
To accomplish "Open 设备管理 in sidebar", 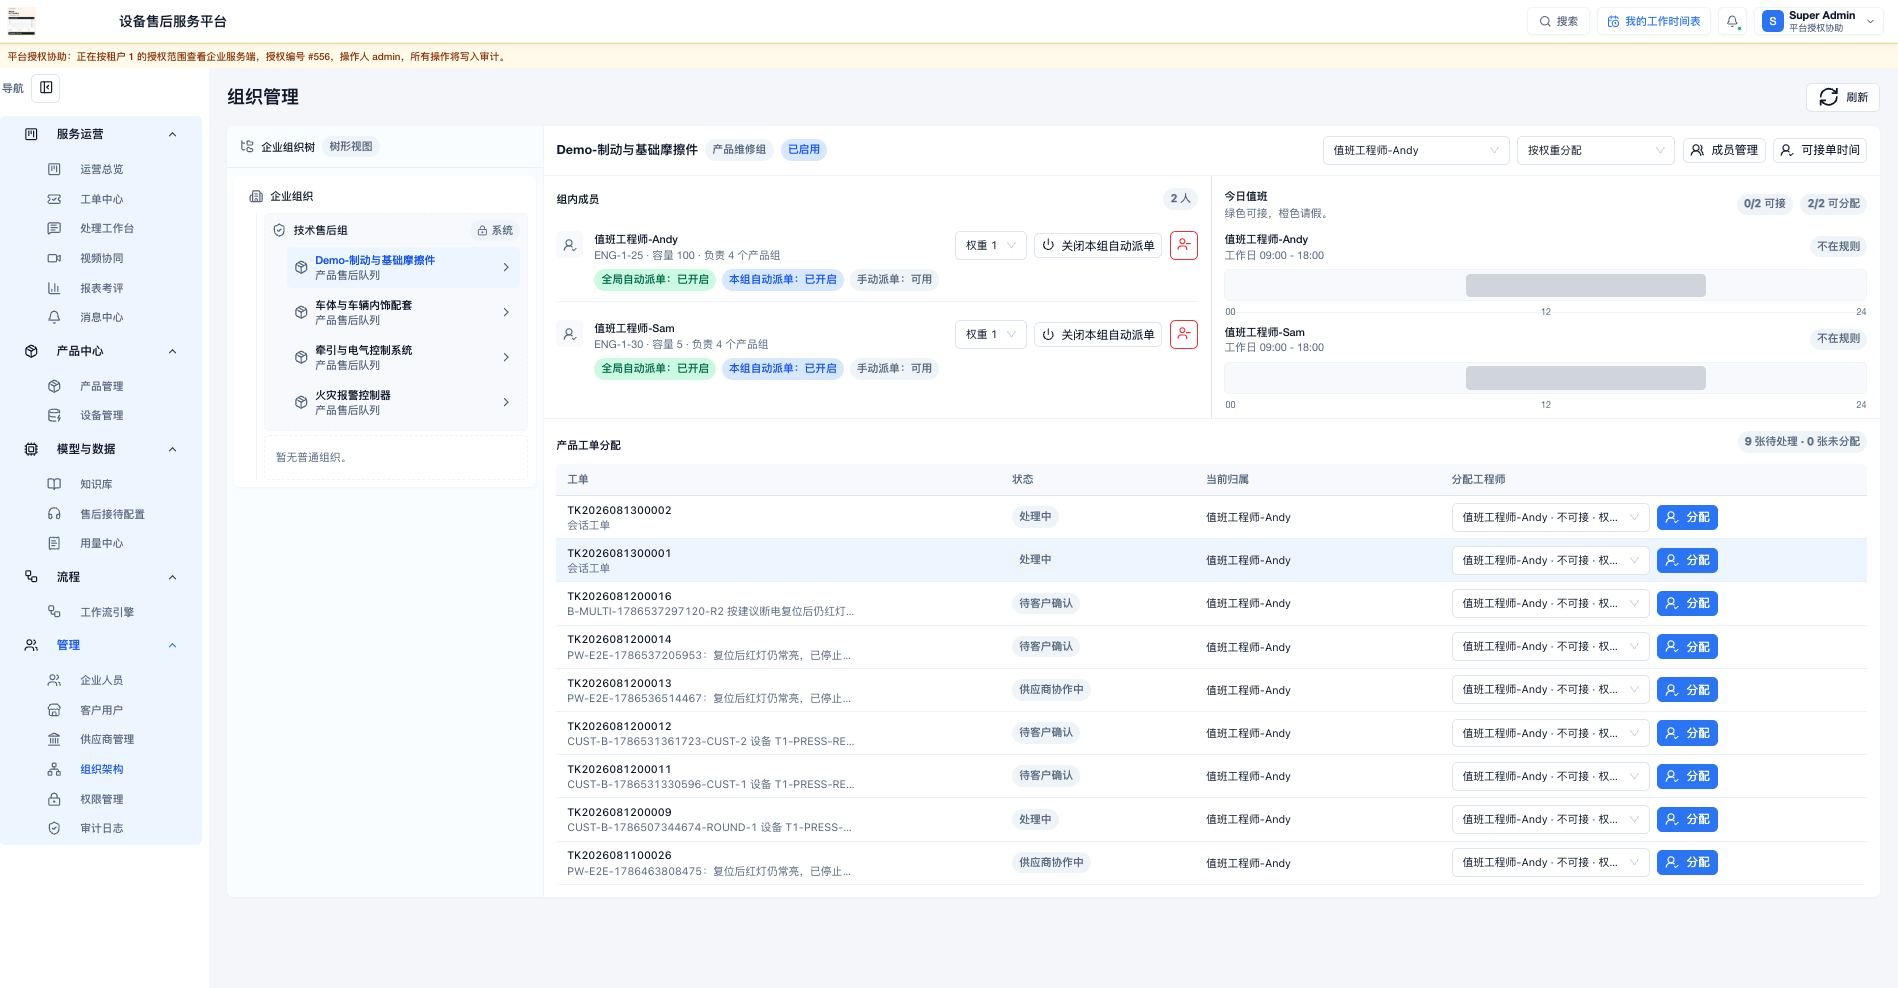I will tap(102, 415).
